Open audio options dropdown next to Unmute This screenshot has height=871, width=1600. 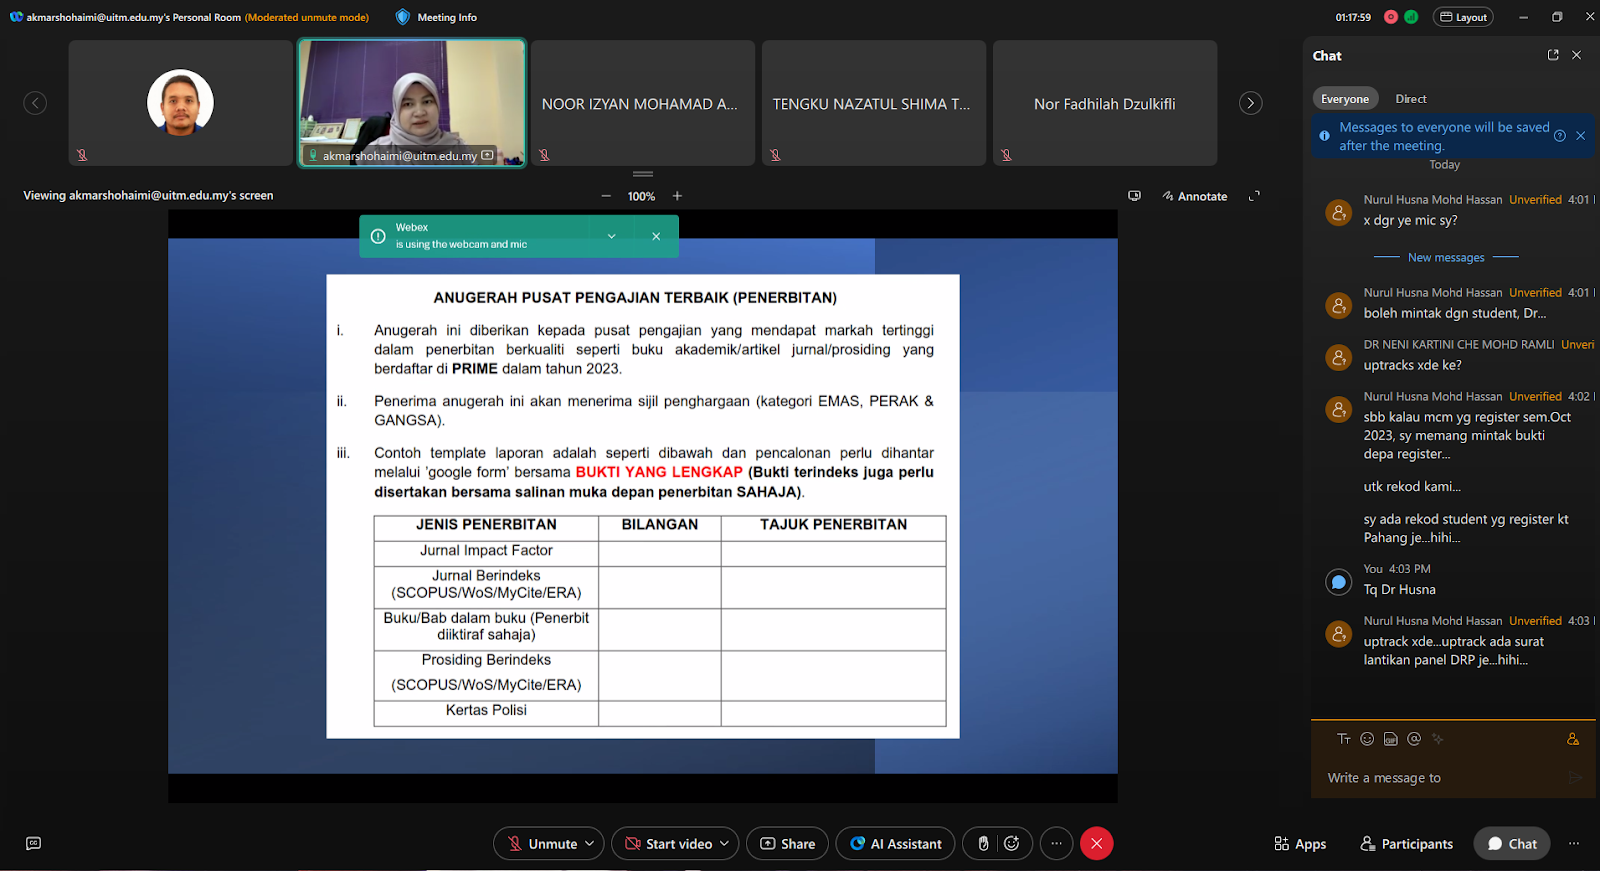pos(590,843)
